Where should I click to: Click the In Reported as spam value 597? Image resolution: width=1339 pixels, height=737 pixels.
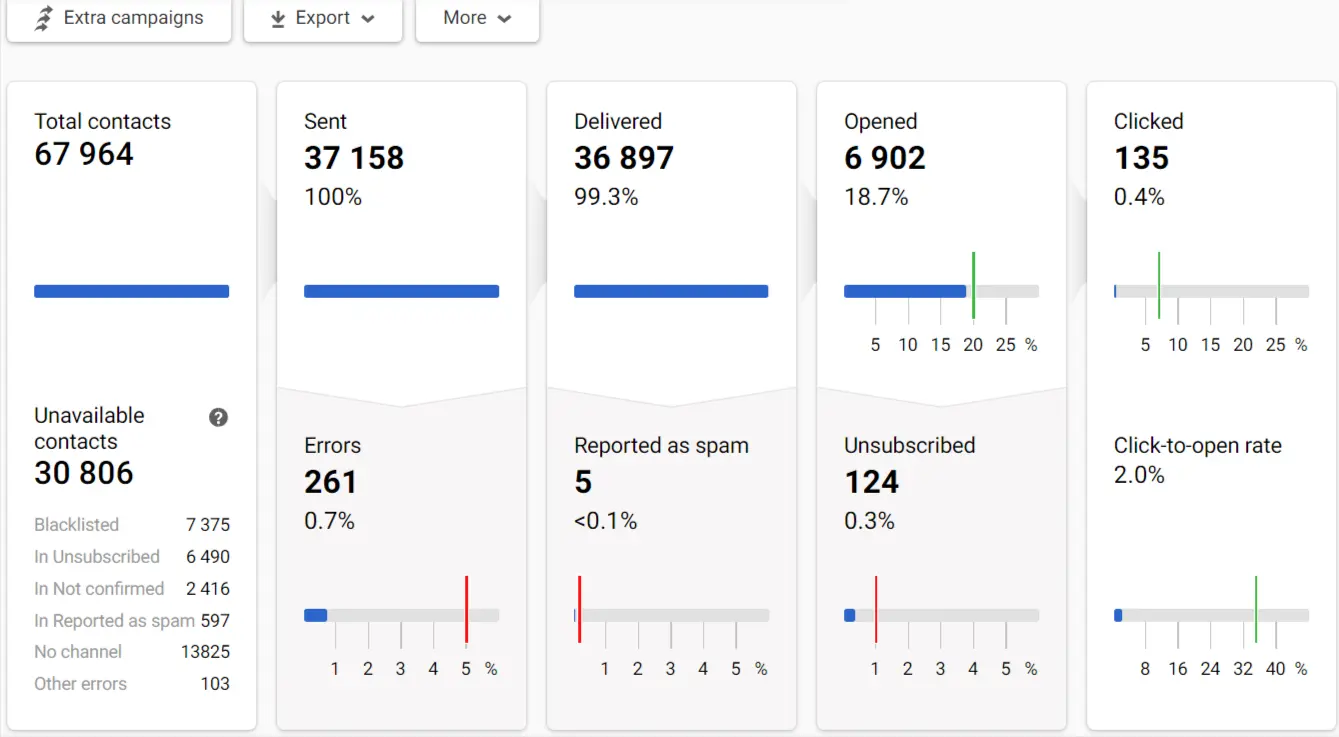pos(215,620)
